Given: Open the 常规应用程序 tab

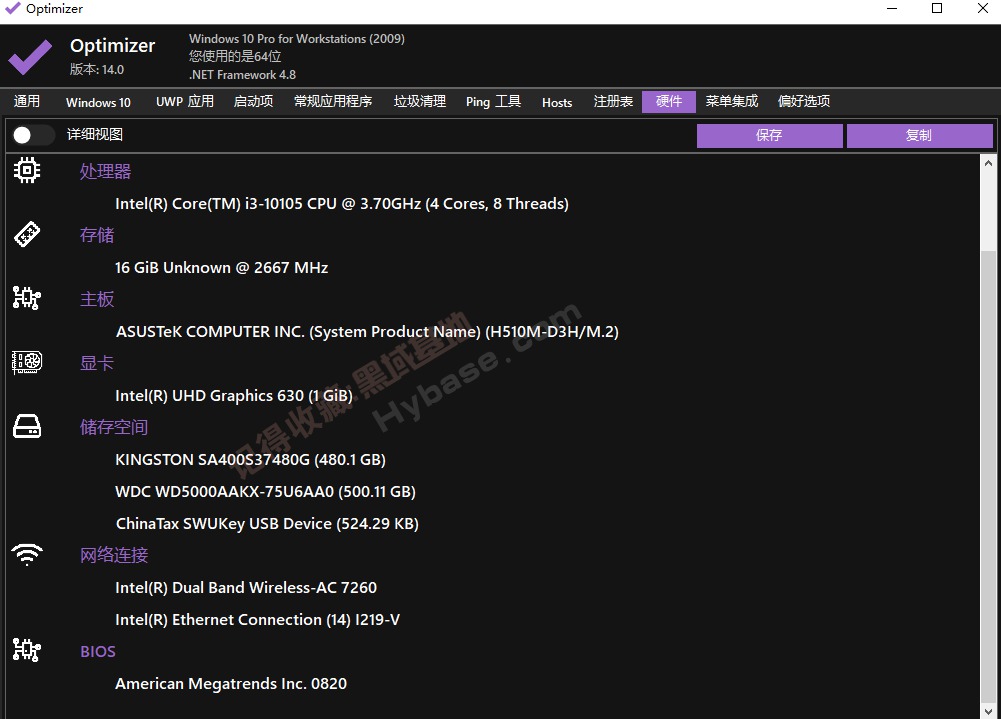Looking at the screenshot, I should pyautogui.click(x=333, y=102).
